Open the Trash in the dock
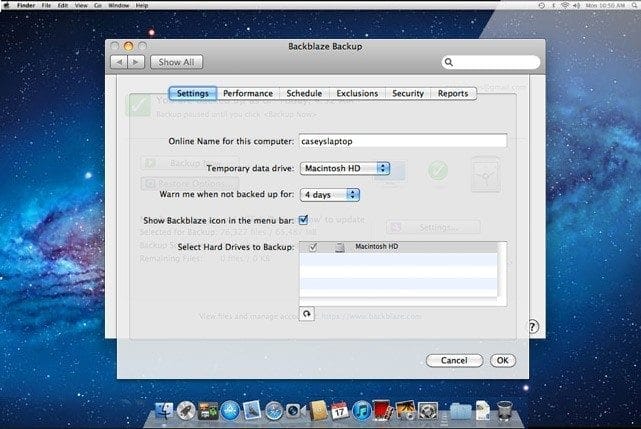Screen dimensions: 641x429 tap(505, 411)
